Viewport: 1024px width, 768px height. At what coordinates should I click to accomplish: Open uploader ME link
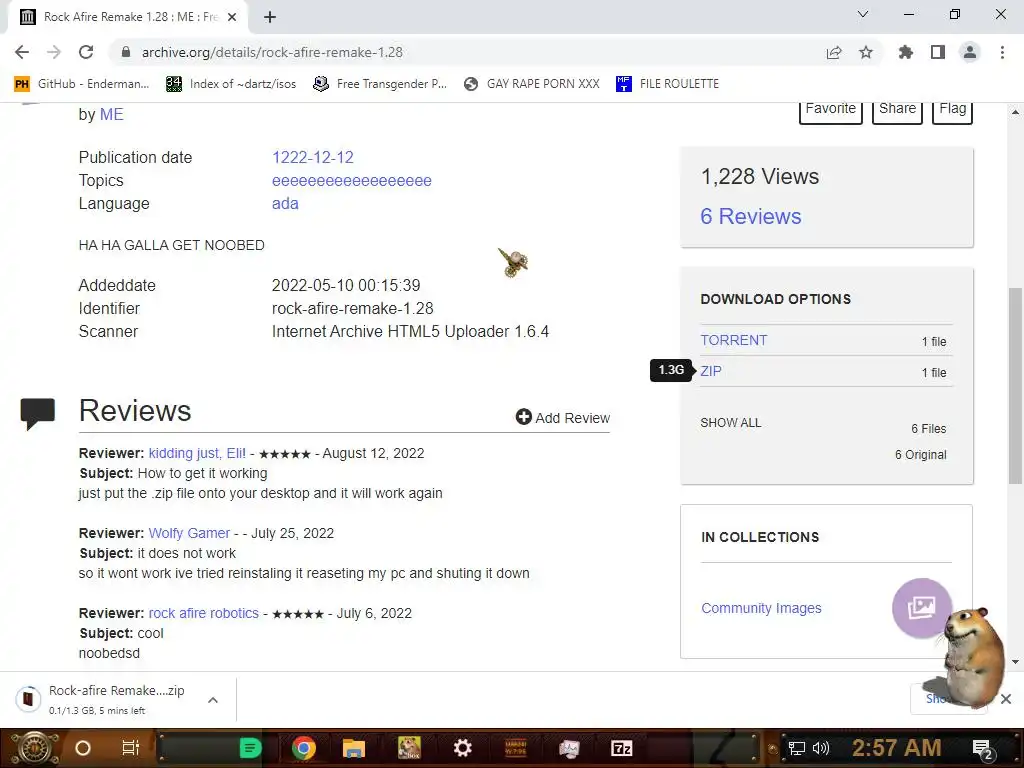pos(111,114)
